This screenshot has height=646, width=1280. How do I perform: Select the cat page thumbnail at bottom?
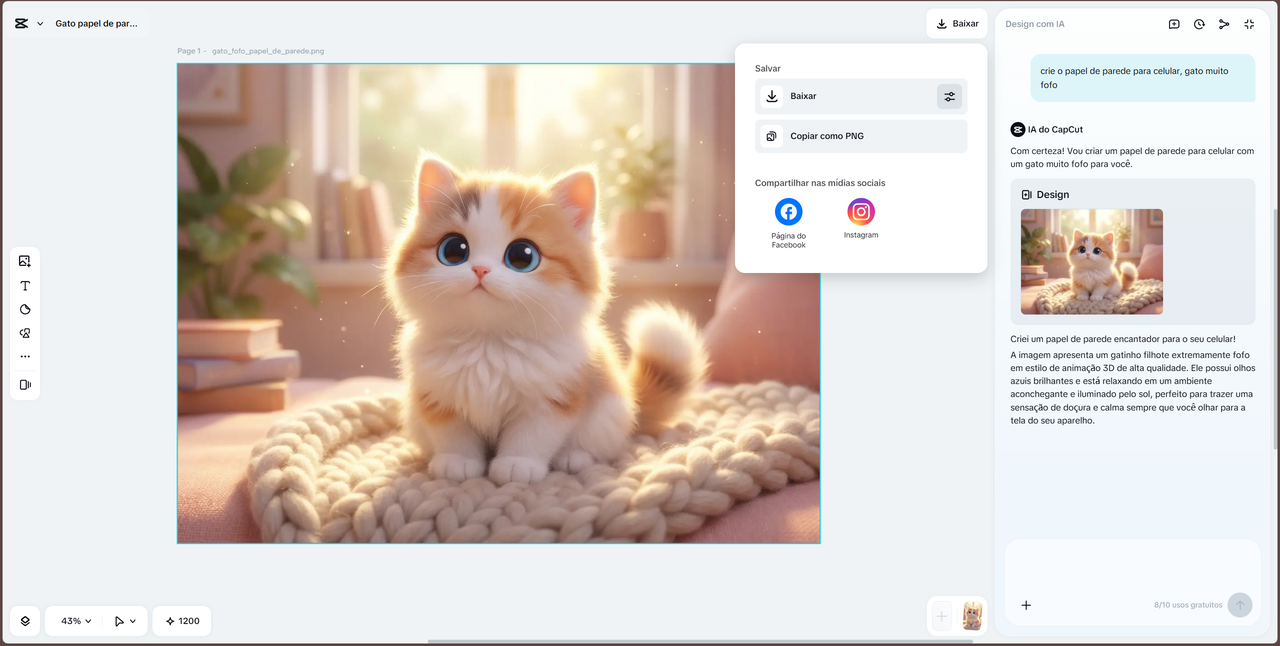[972, 616]
